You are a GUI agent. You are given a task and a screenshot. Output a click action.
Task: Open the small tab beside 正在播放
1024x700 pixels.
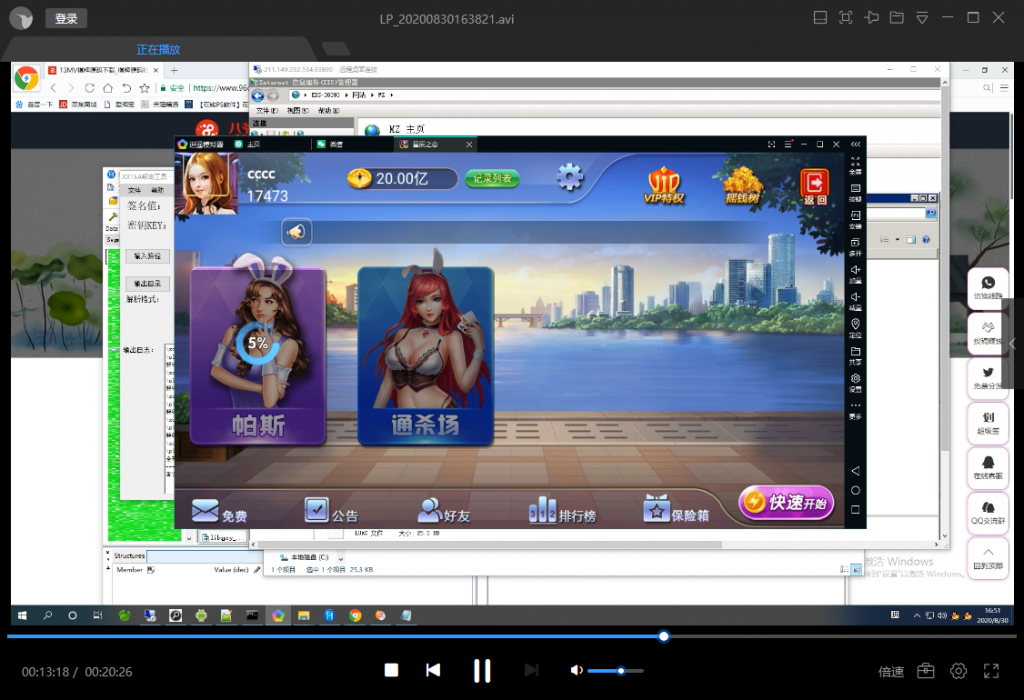(x=336, y=49)
